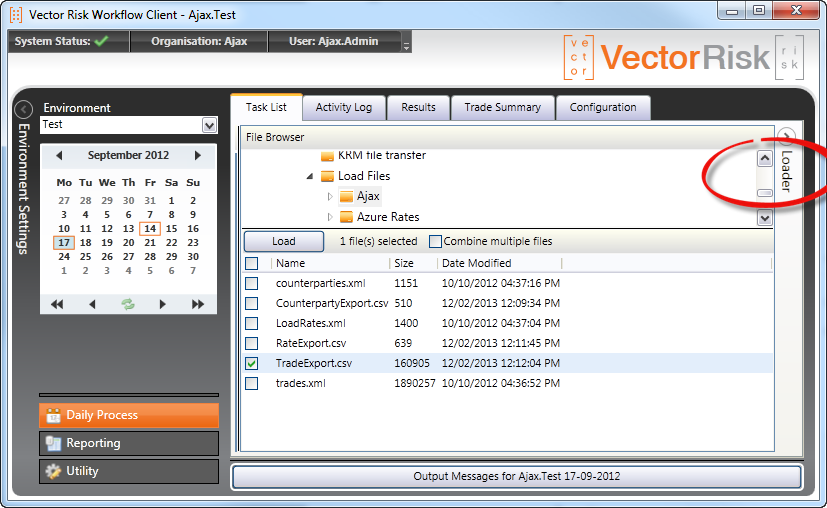Screen dimensions: 827x508
Task: Select the LoadRates.xml file name
Action: pos(311,323)
